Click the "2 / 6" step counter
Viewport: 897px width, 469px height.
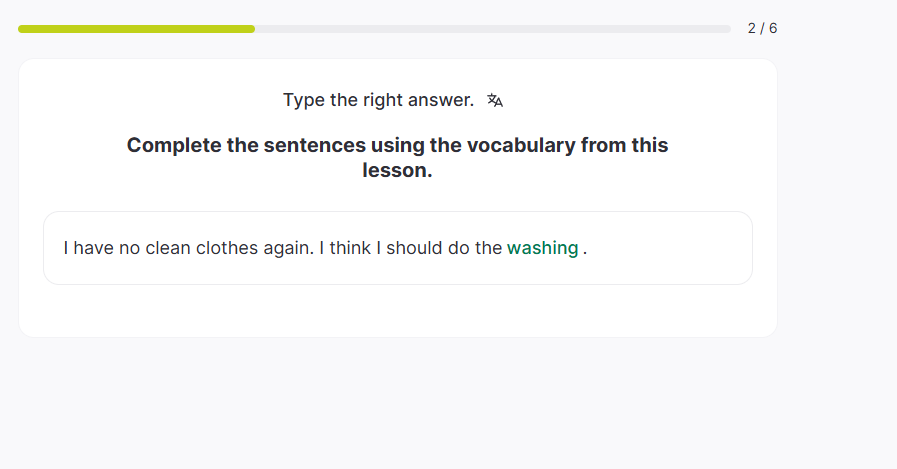click(x=762, y=29)
